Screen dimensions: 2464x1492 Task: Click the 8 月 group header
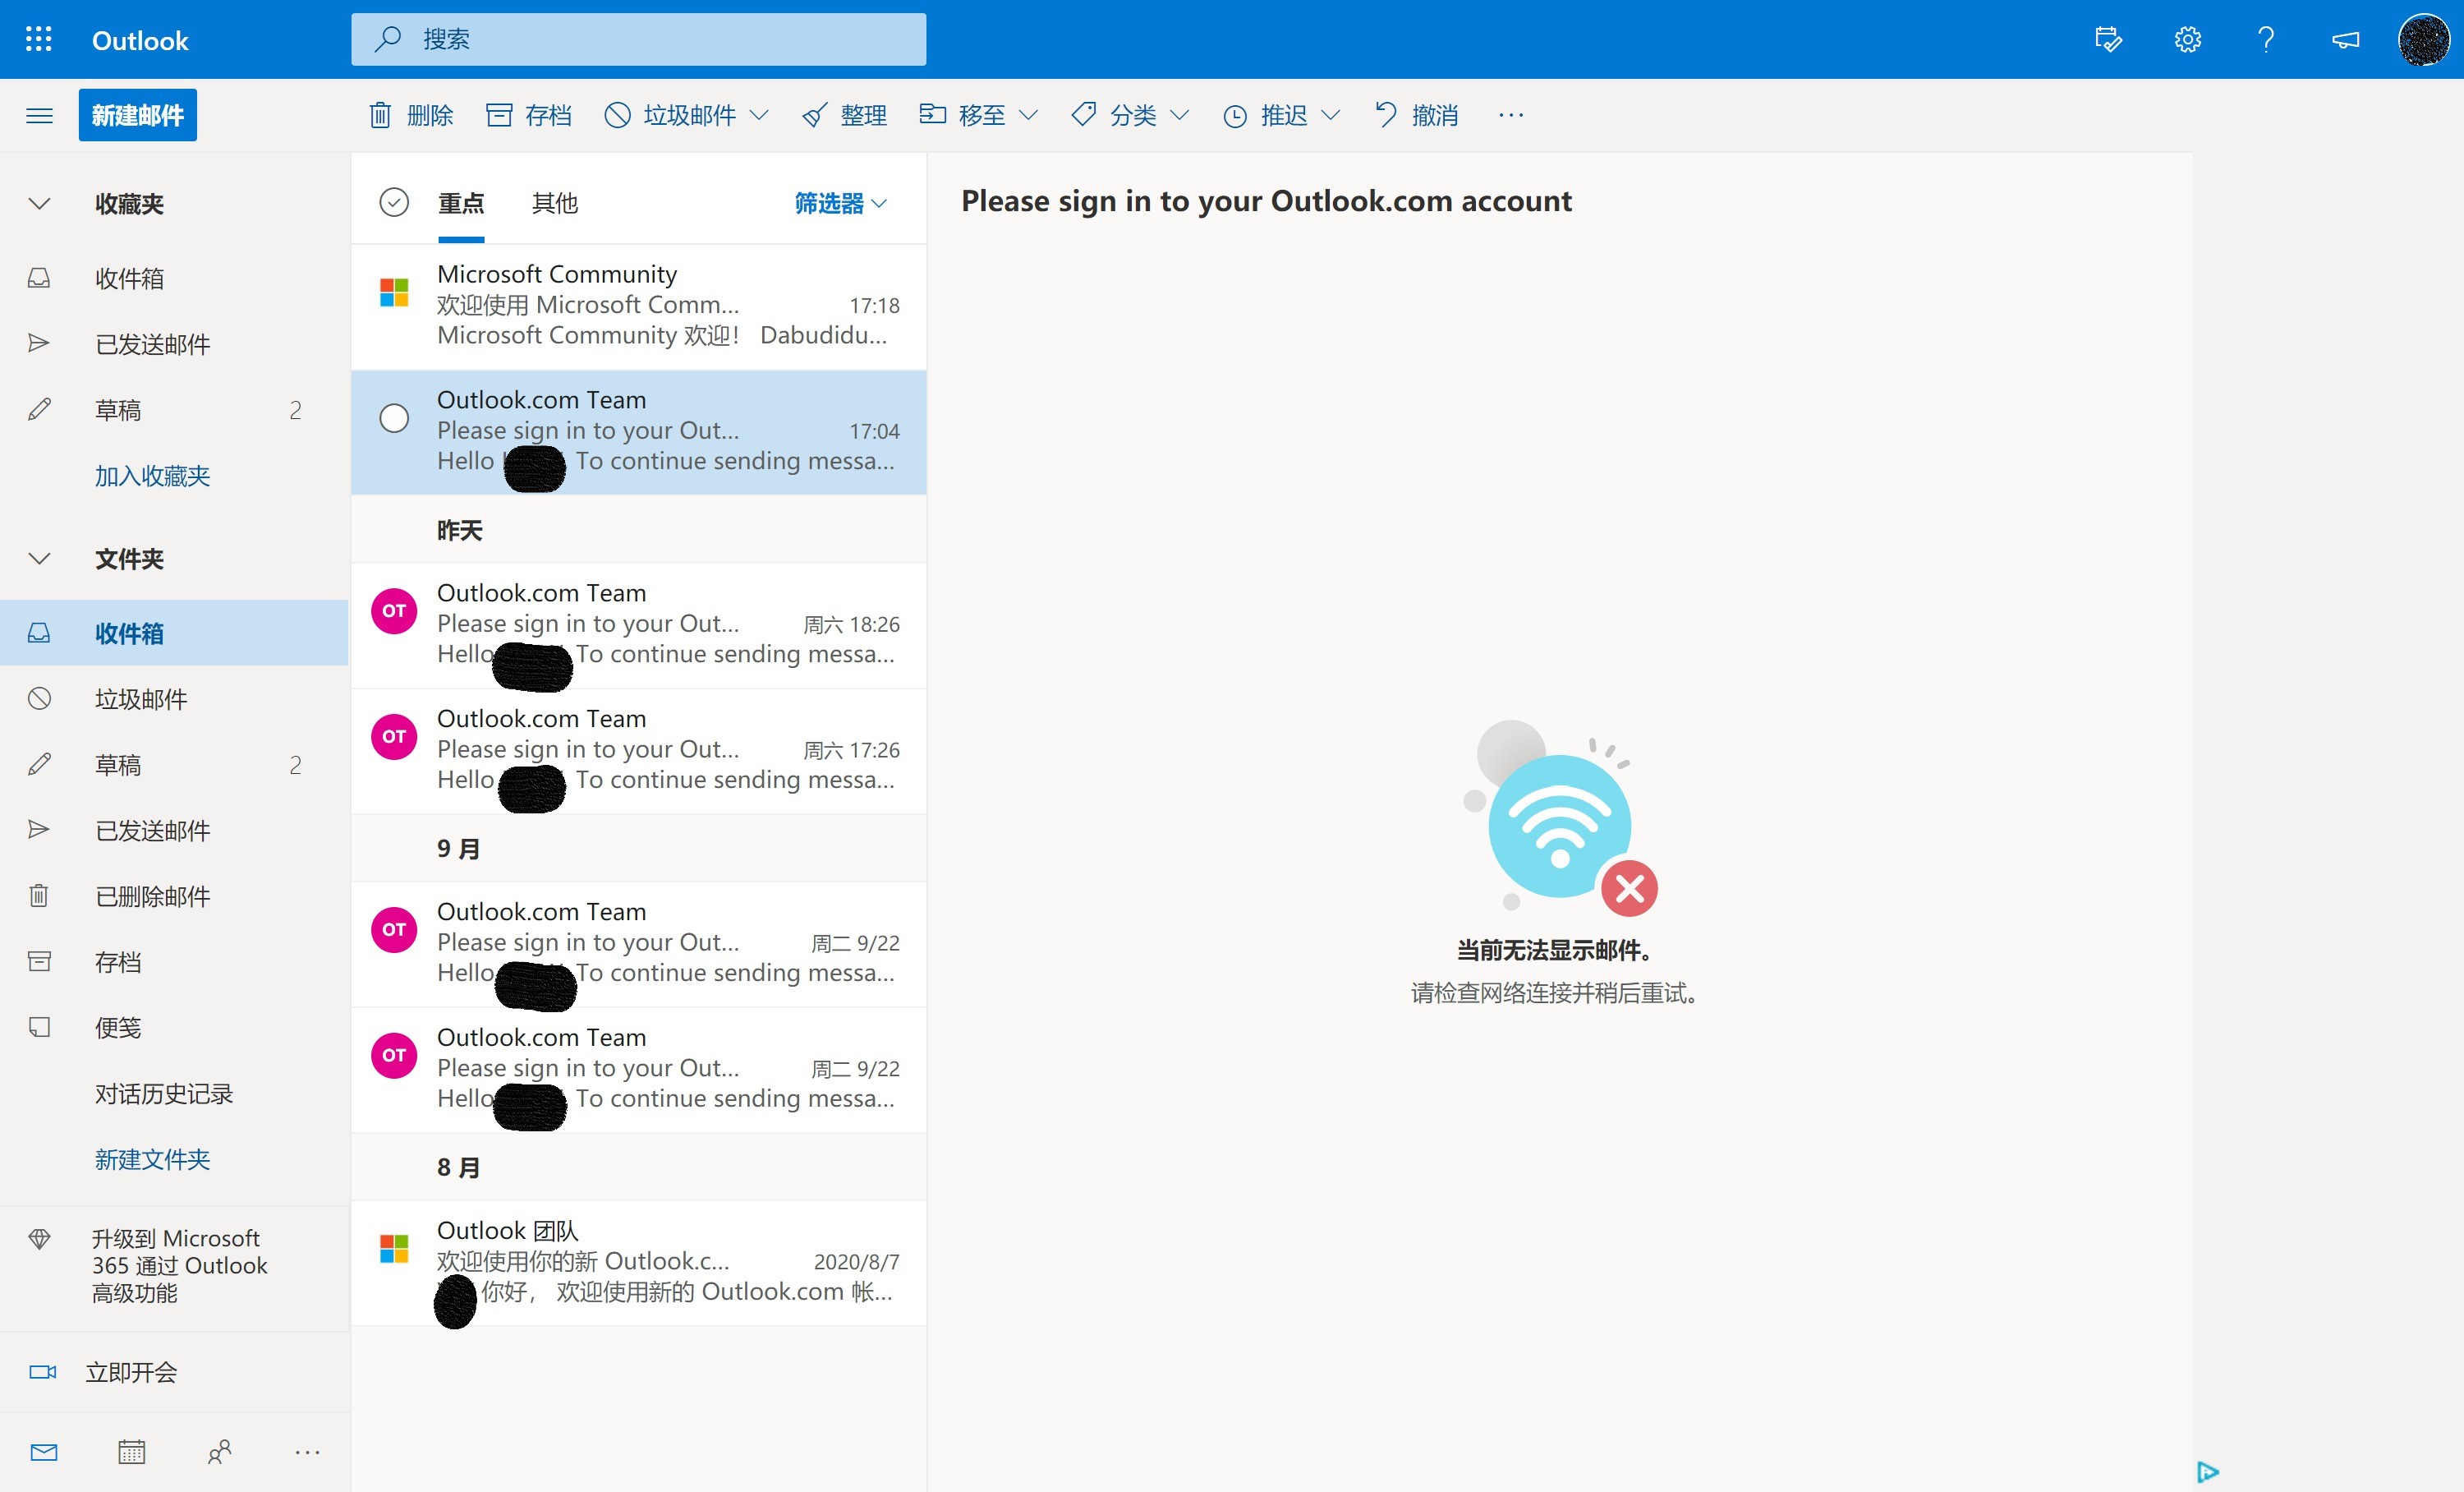[638, 1167]
